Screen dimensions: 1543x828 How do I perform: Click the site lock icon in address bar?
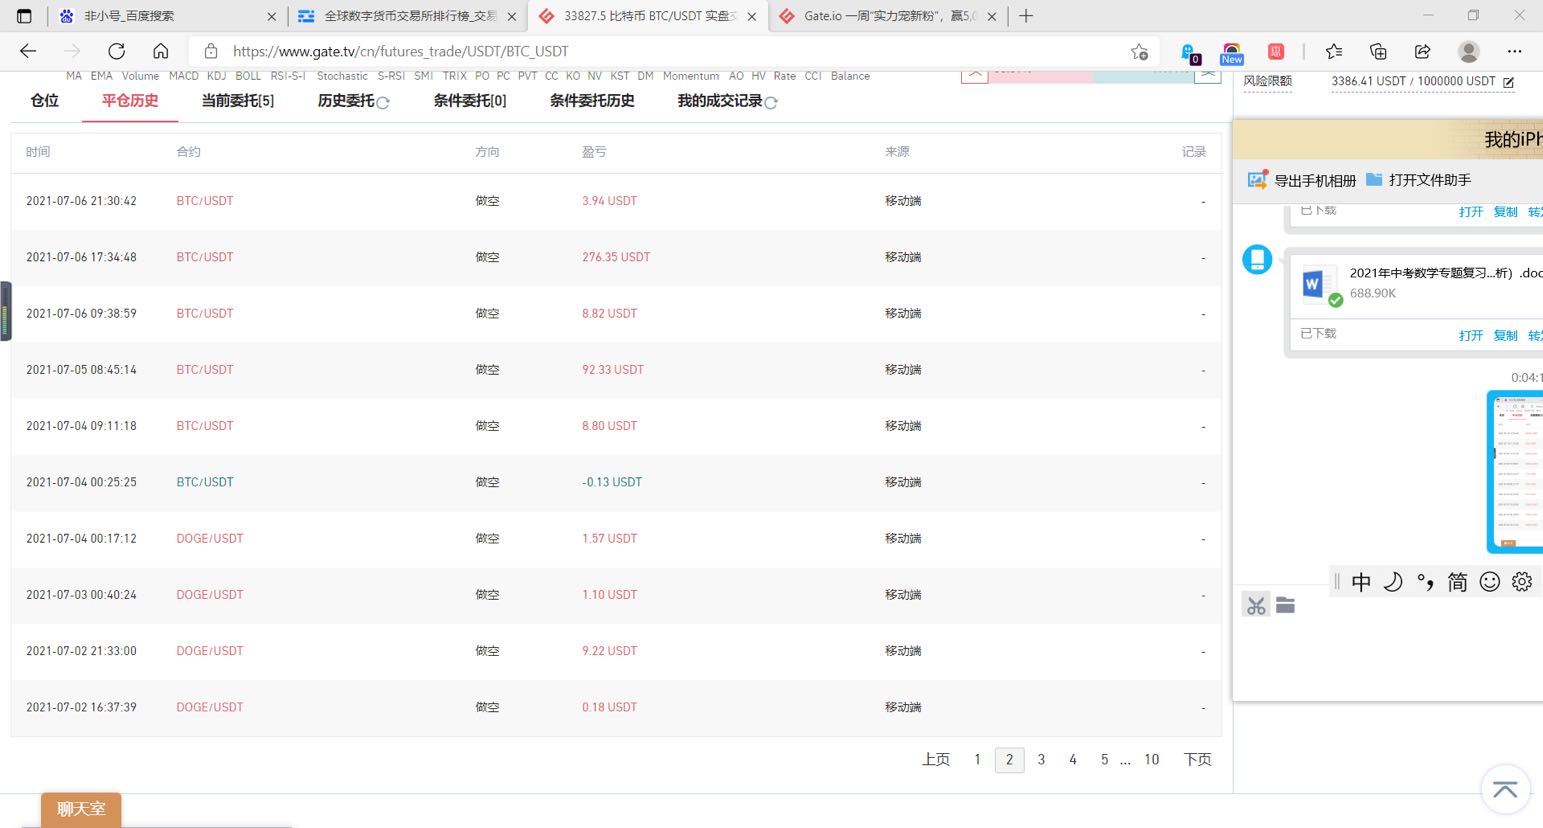click(x=211, y=51)
